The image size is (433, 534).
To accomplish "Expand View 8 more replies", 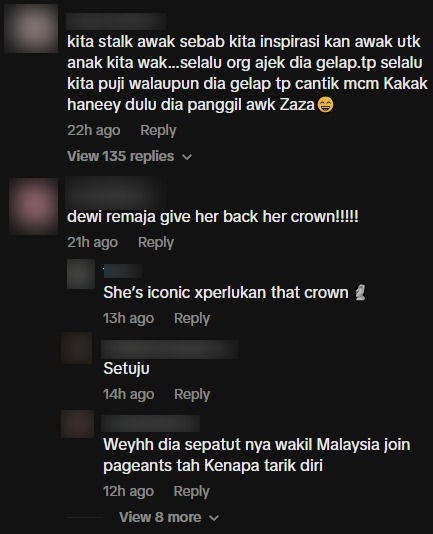I will tap(169, 517).
